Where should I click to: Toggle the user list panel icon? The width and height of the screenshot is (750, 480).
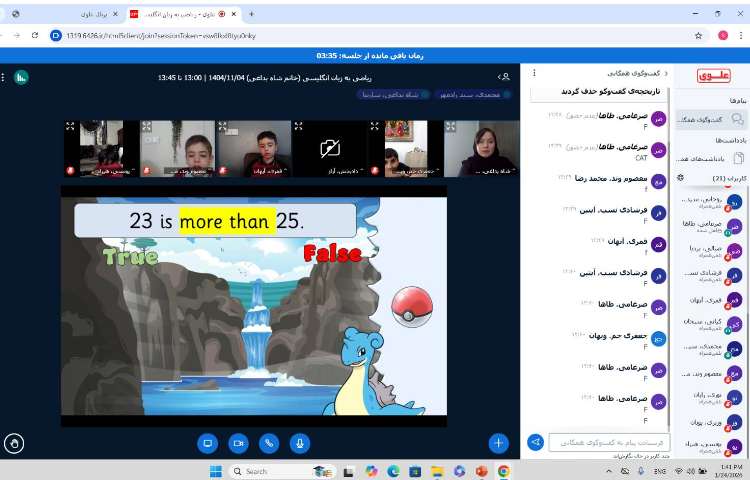pos(503,76)
